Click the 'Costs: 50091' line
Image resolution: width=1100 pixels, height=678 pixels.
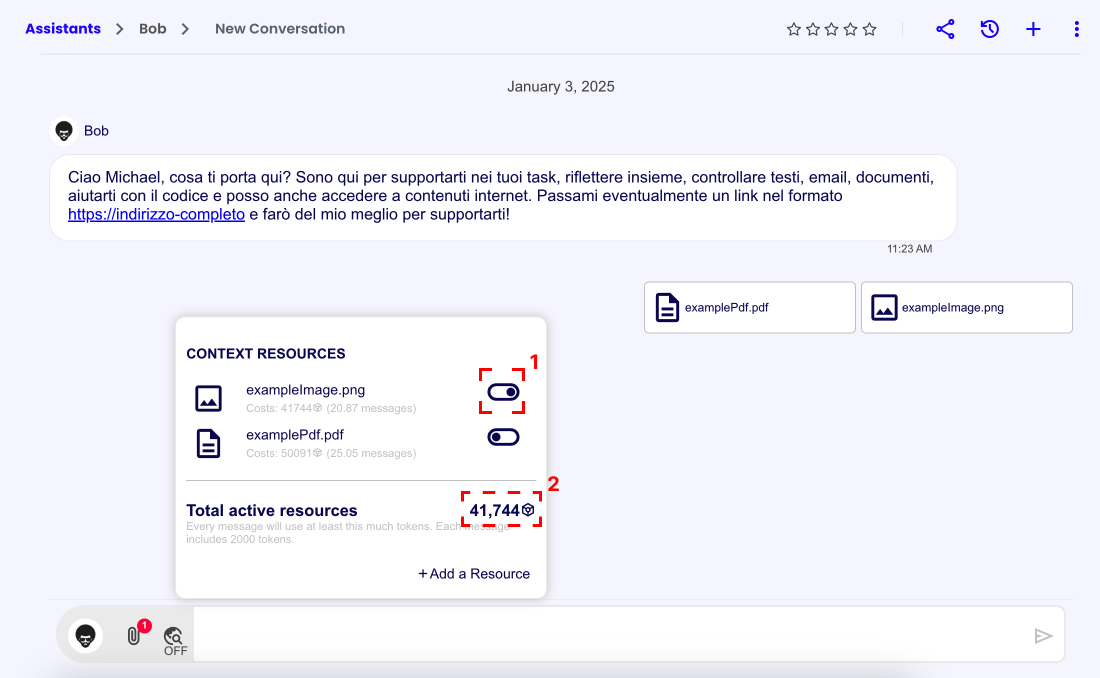(x=330, y=453)
